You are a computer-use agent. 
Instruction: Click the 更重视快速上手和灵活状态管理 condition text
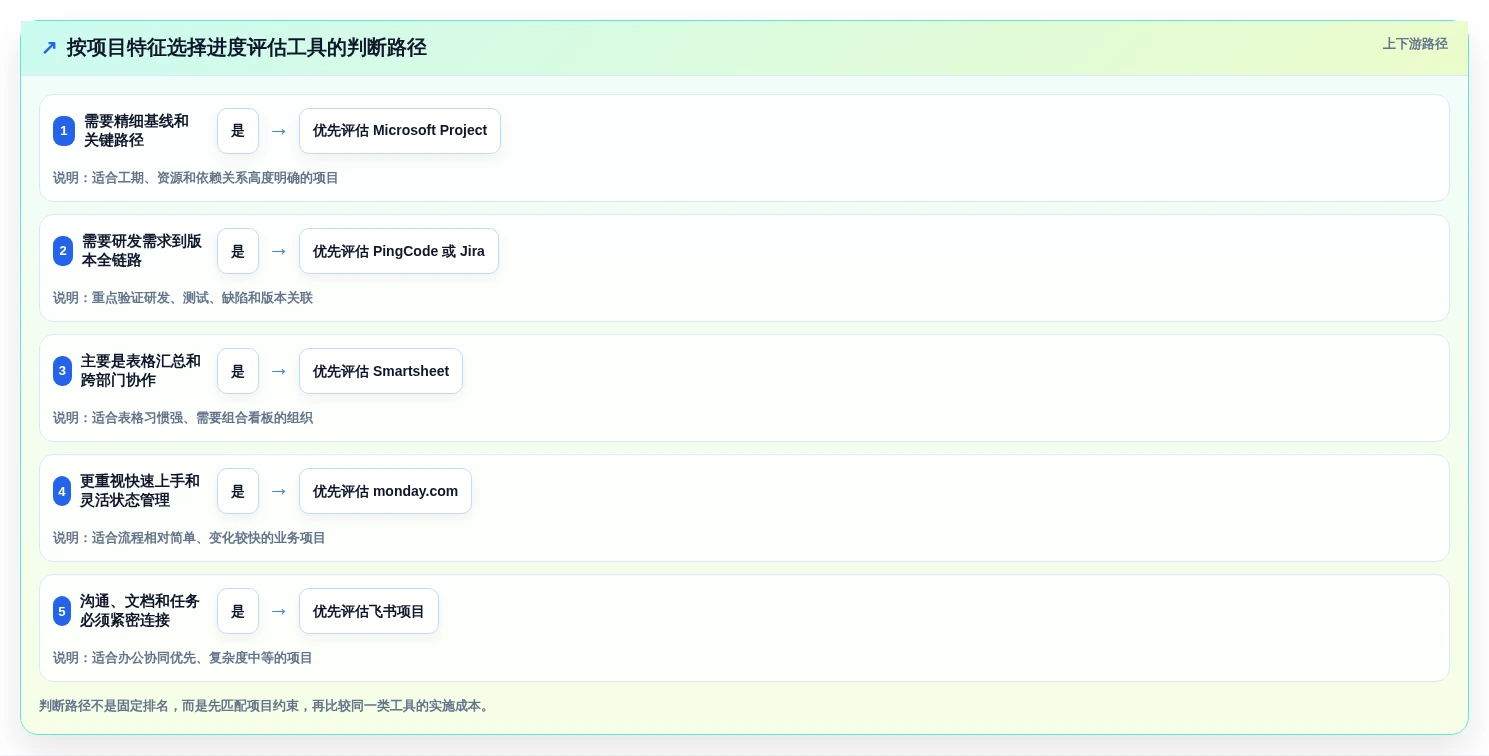[140, 491]
